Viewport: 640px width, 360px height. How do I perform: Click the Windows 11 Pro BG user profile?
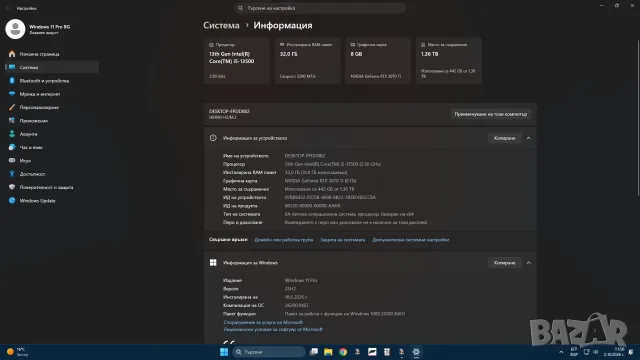pos(39,29)
